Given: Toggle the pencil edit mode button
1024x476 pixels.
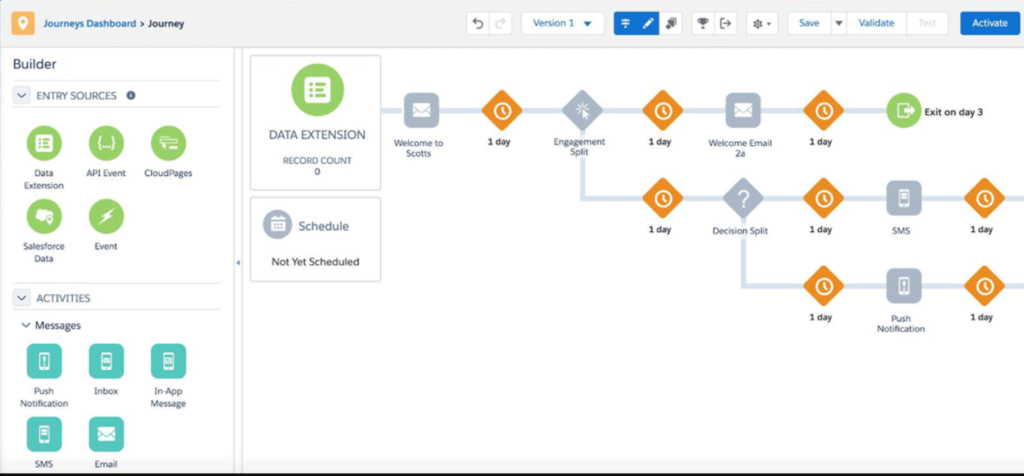Looking at the screenshot, I should [x=649, y=23].
